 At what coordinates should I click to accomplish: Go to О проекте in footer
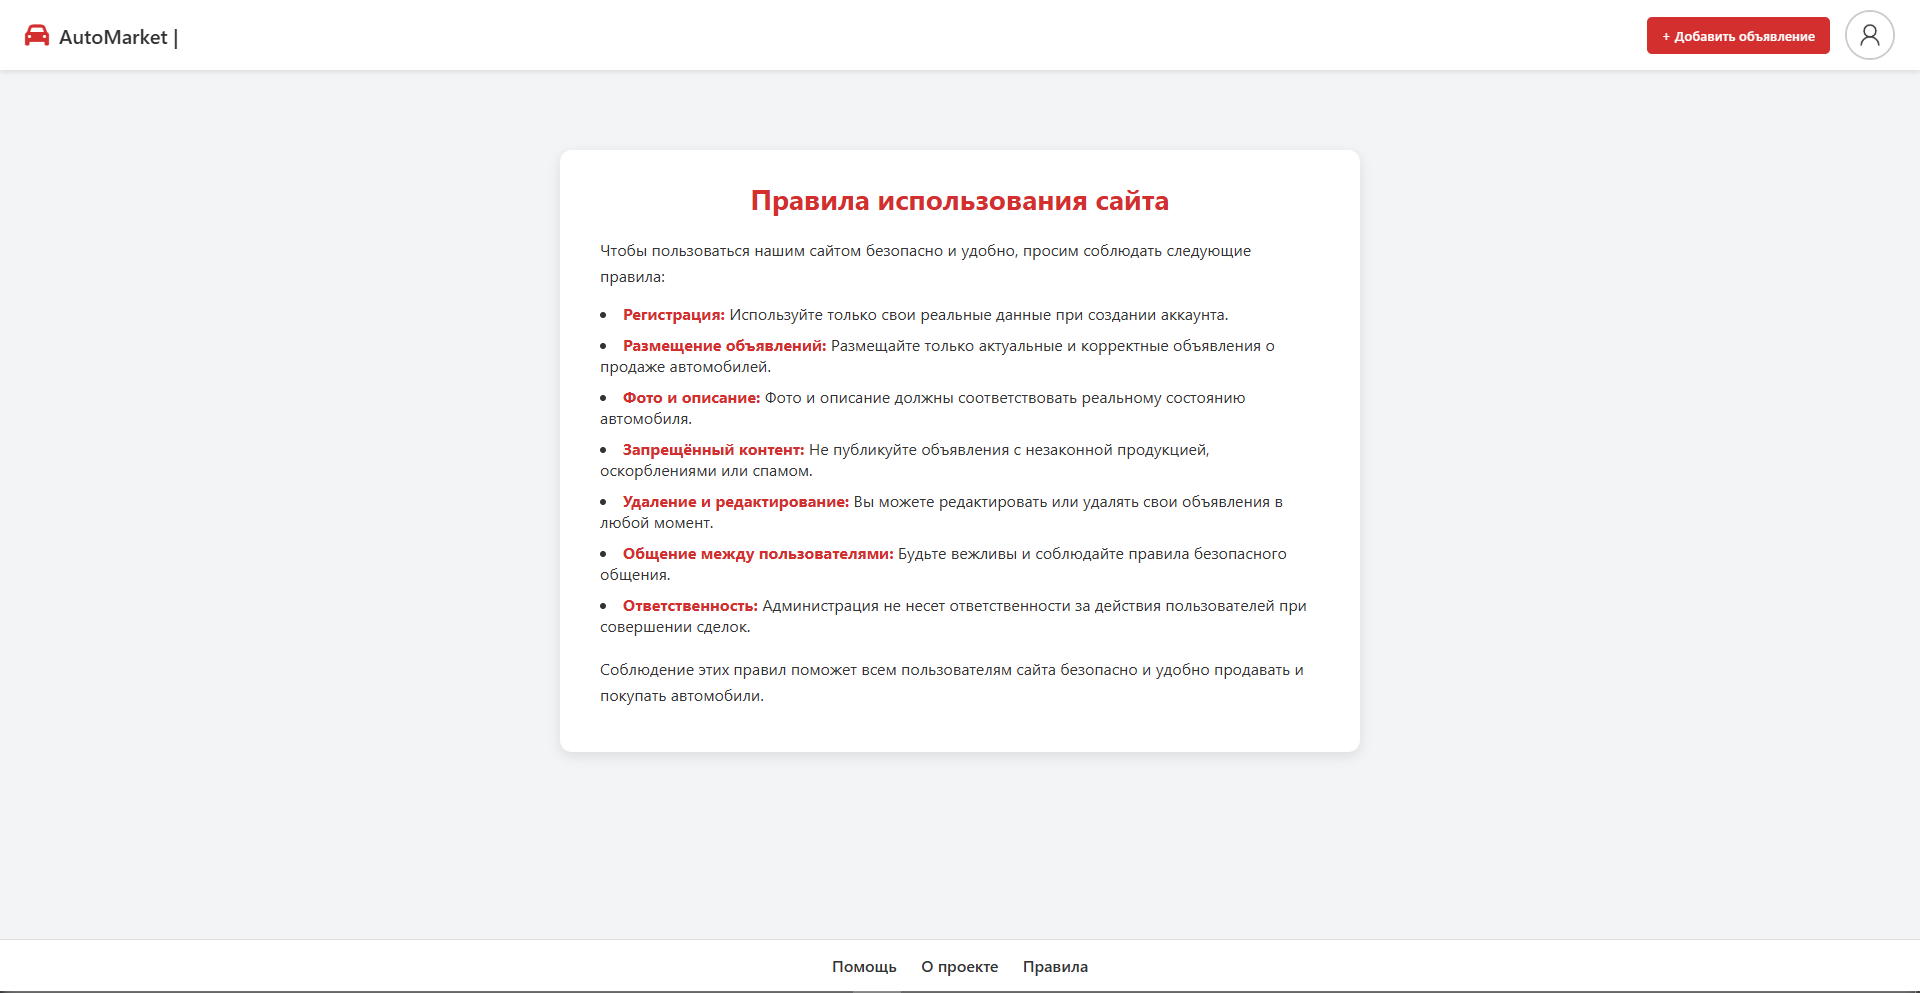pyautogui.click(x=959, y=966)
